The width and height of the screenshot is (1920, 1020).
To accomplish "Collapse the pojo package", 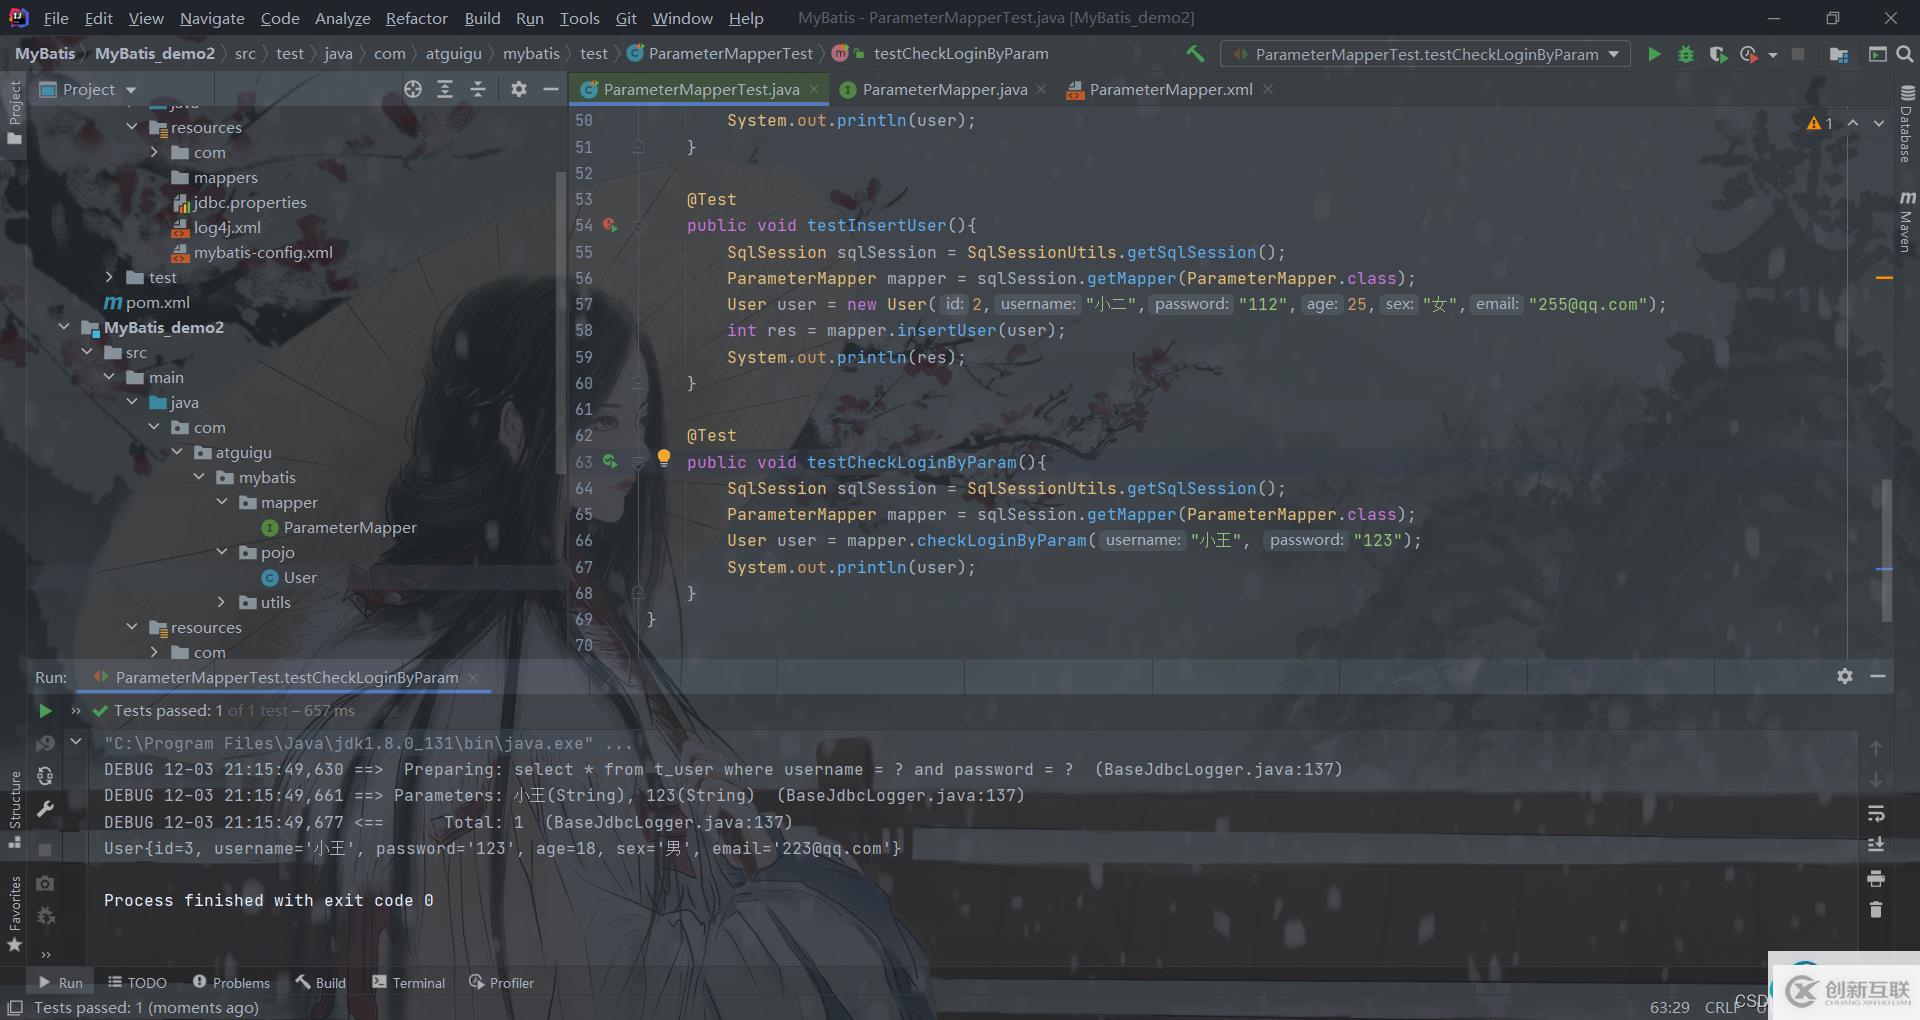I will click(x=222, y=552).
